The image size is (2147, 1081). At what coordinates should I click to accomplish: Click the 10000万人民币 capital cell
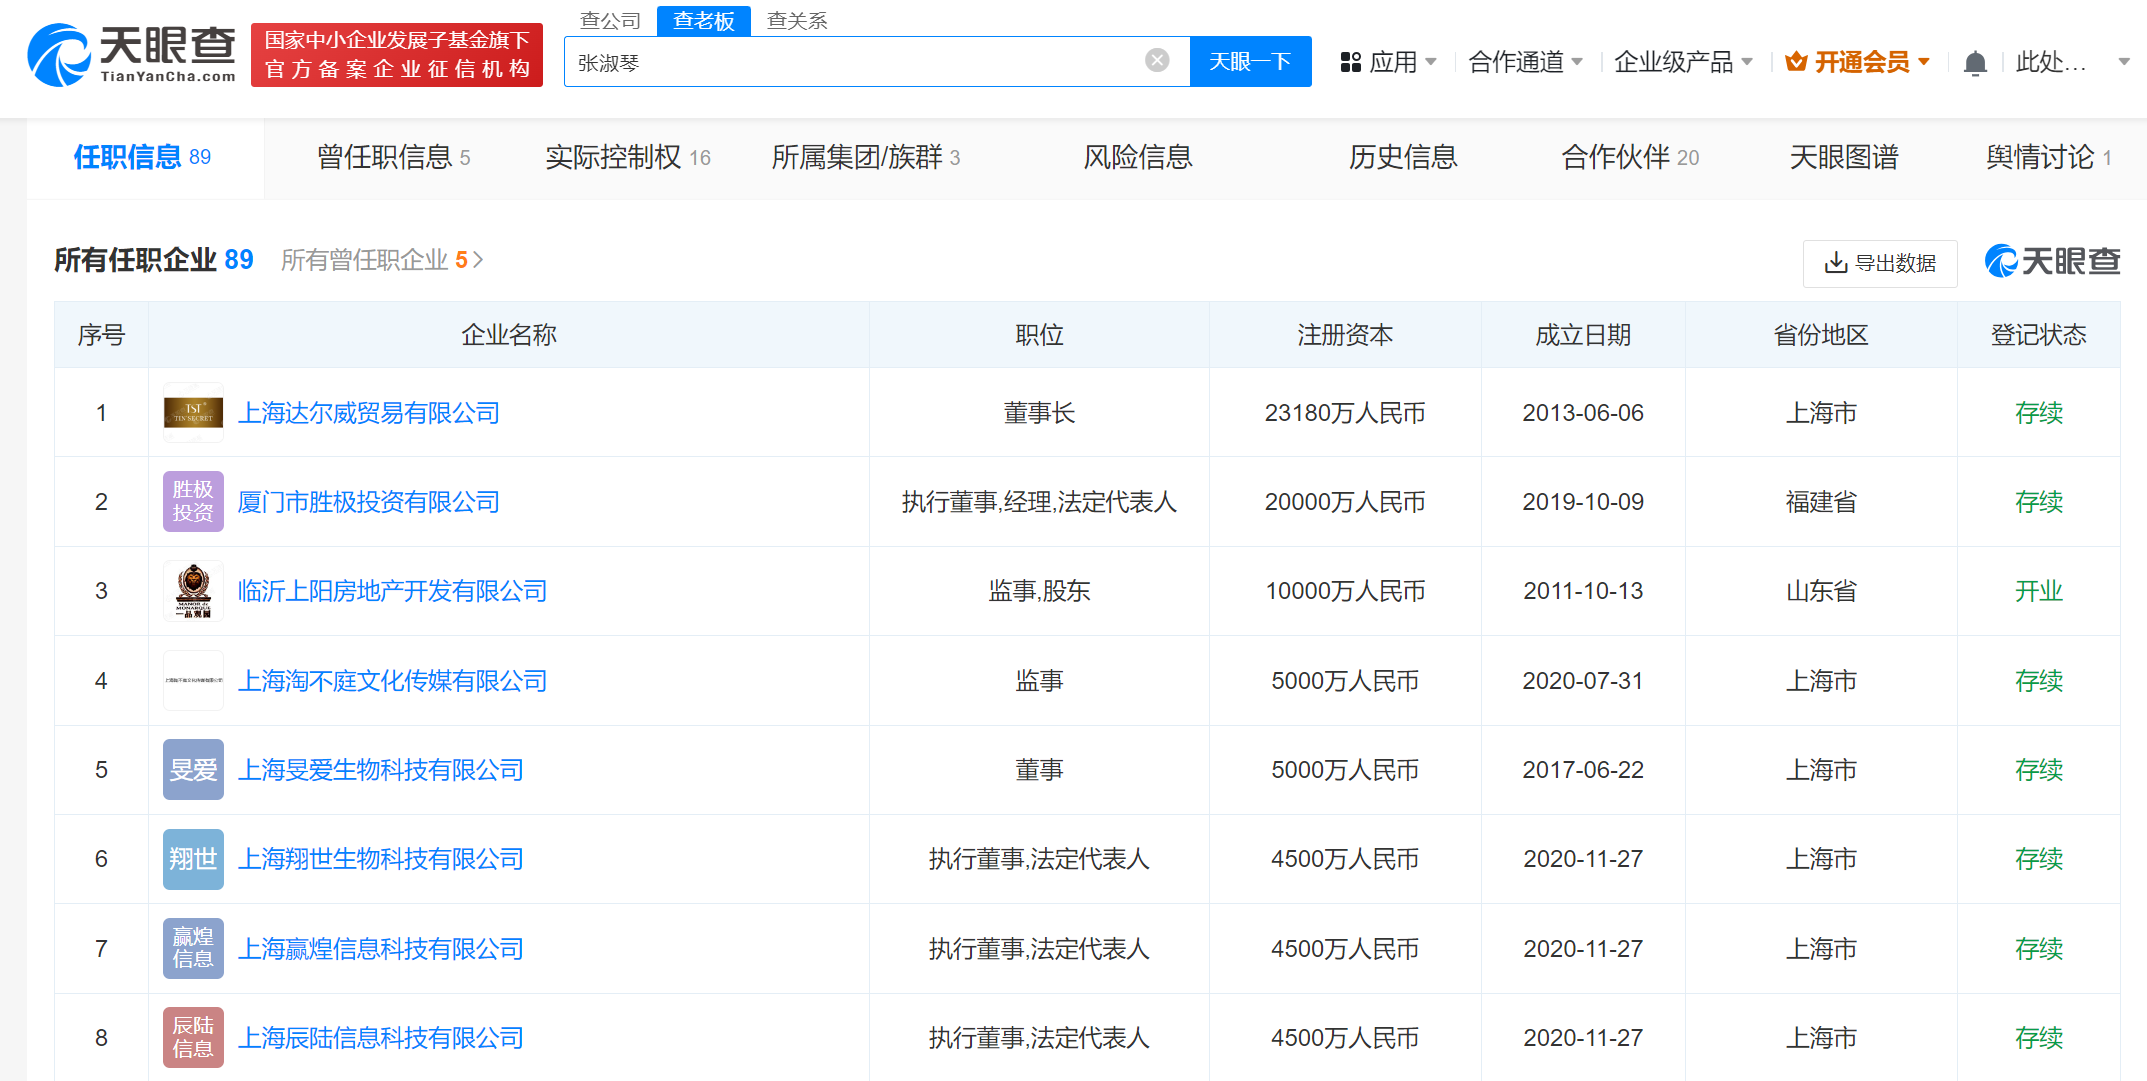[1345, 590]
